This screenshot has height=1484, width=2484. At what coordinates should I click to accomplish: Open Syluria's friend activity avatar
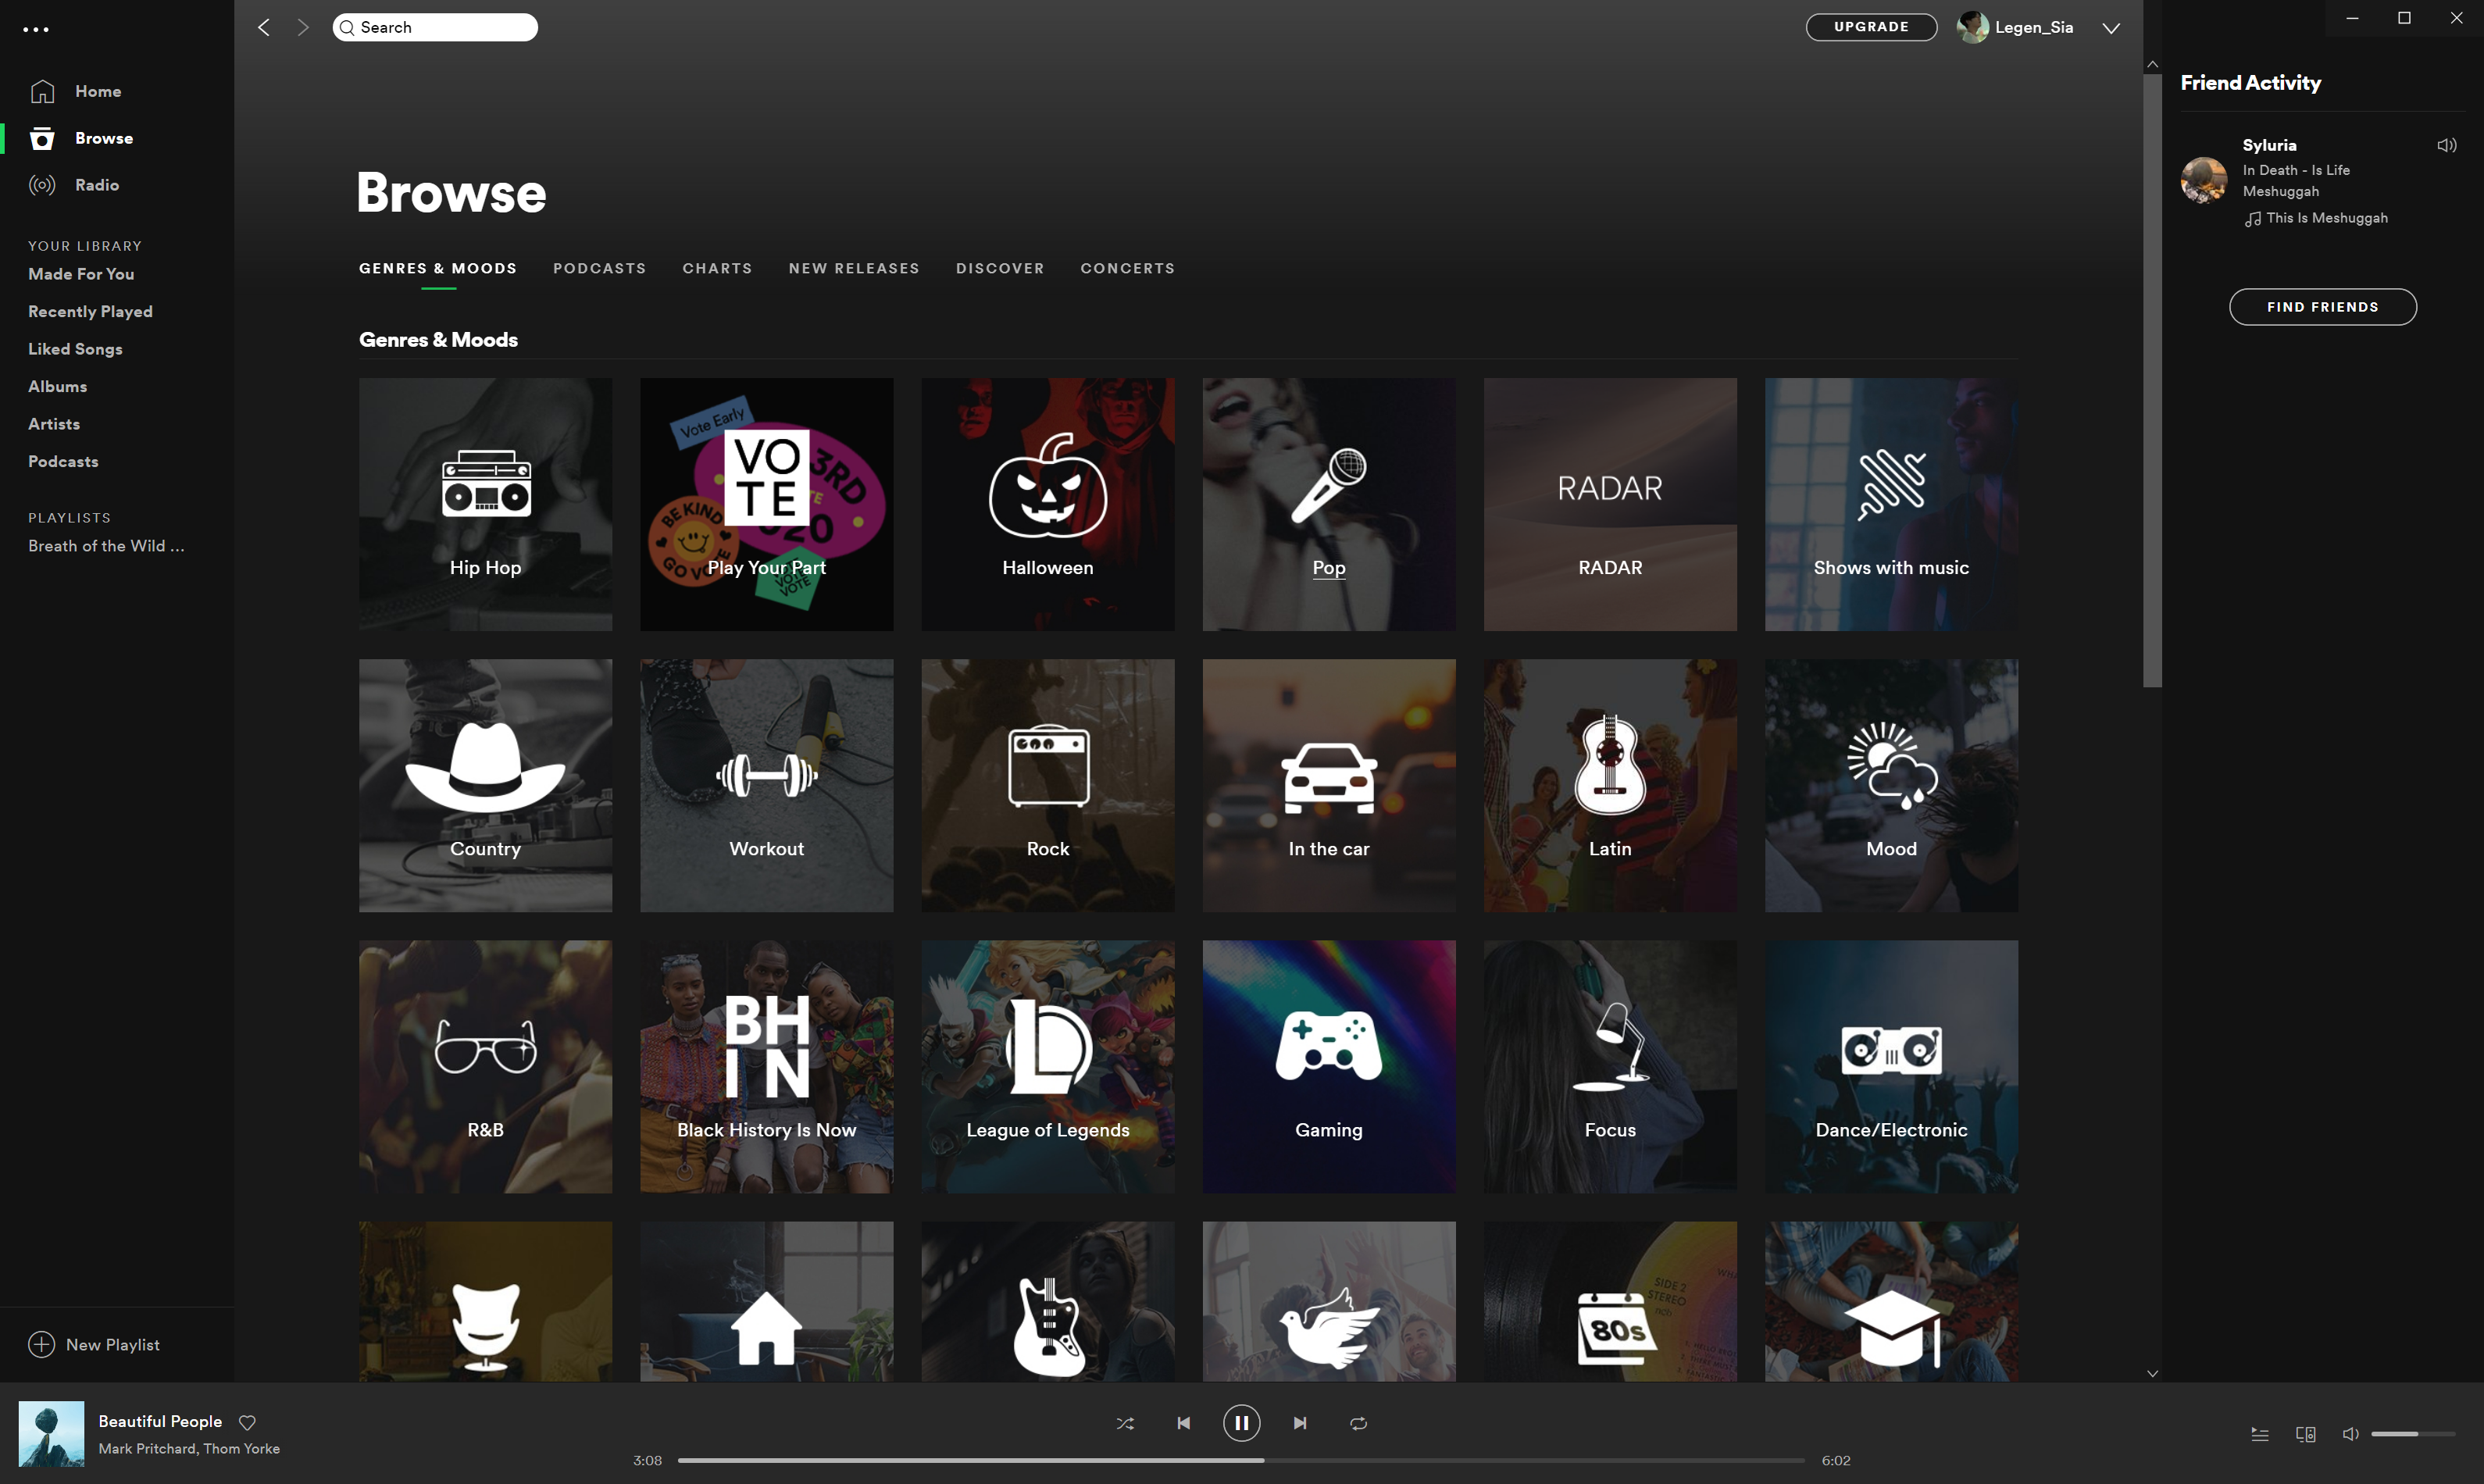click(2204, 181)
